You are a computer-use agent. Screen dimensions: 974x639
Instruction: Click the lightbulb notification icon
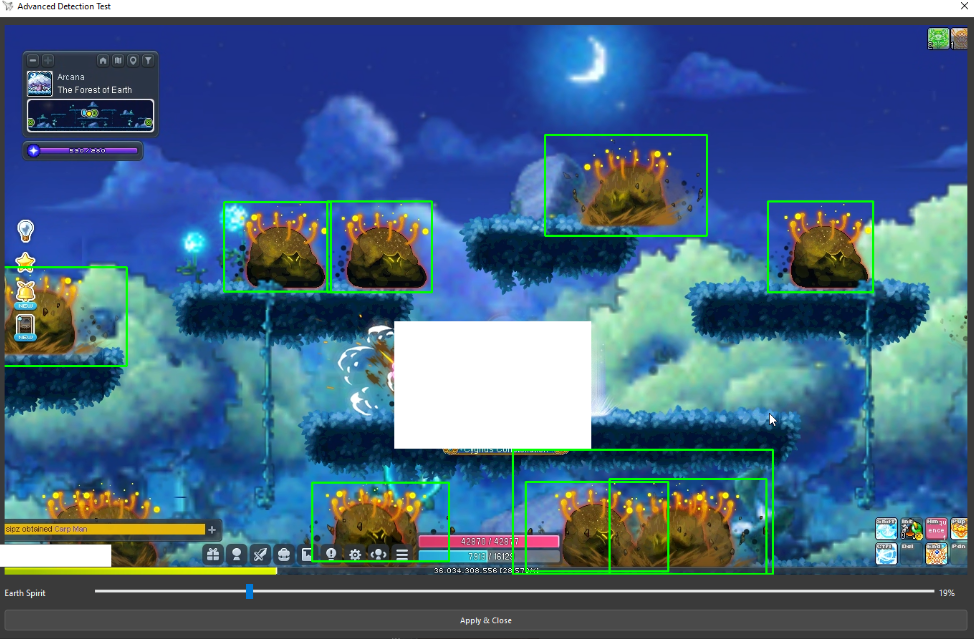coord(26,231)
